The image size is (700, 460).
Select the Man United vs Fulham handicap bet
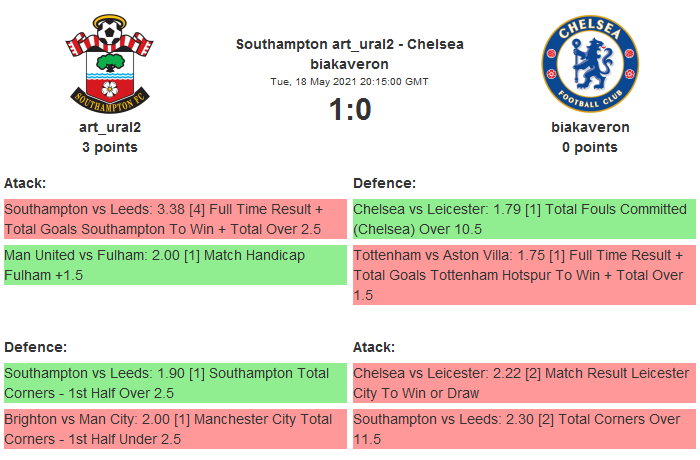click(175, 265)
